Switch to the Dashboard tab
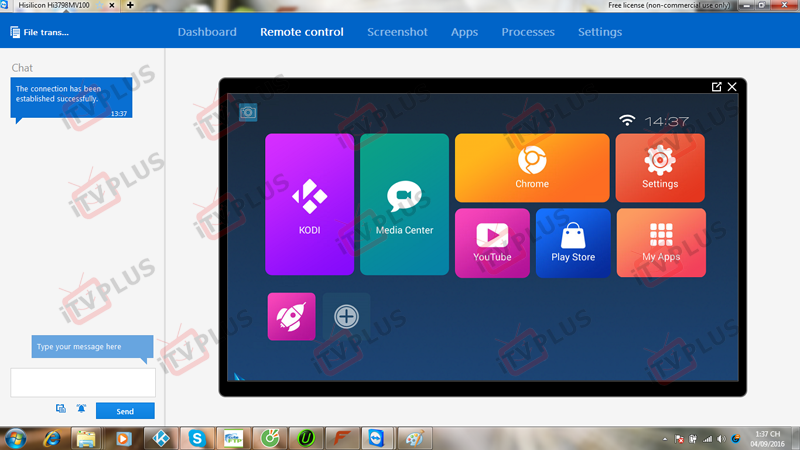Viewport: 800px width, 450px height. tap(207, 32)
